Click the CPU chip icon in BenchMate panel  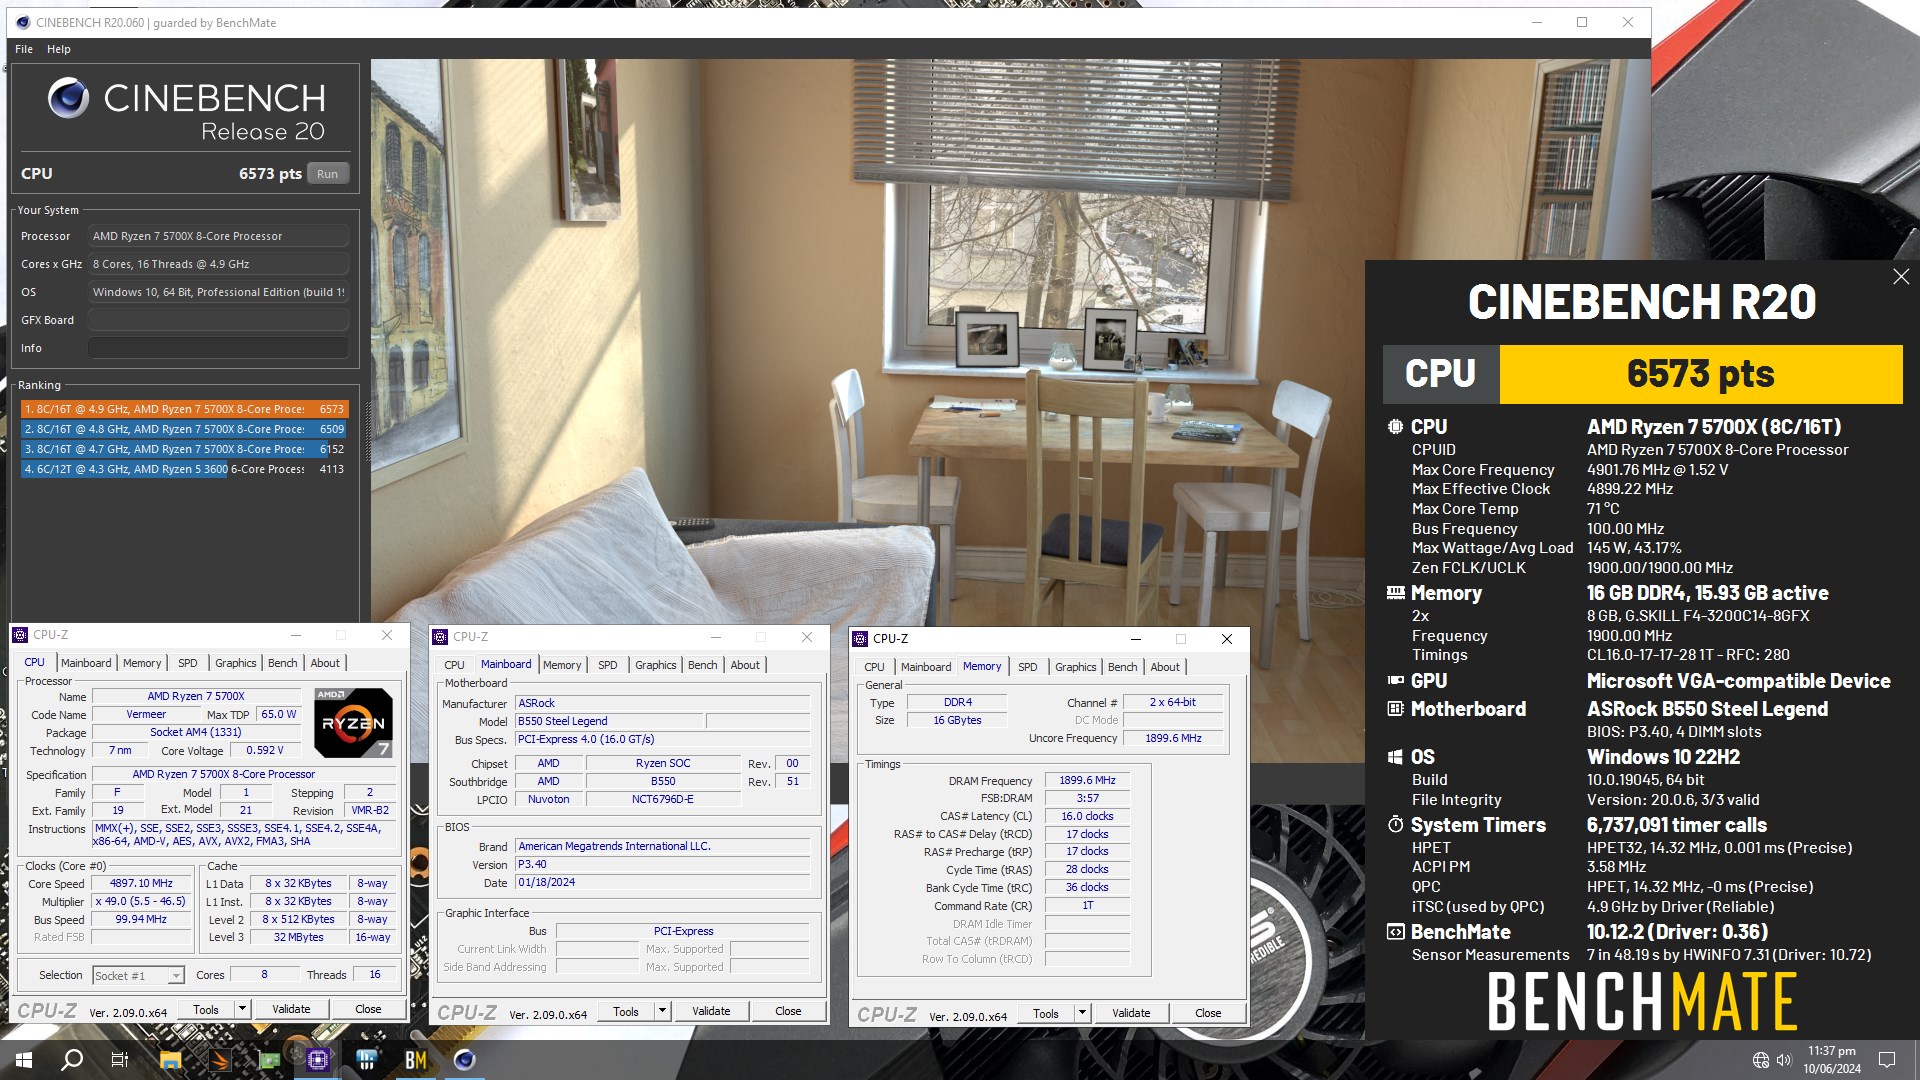tap(1395, 427)
